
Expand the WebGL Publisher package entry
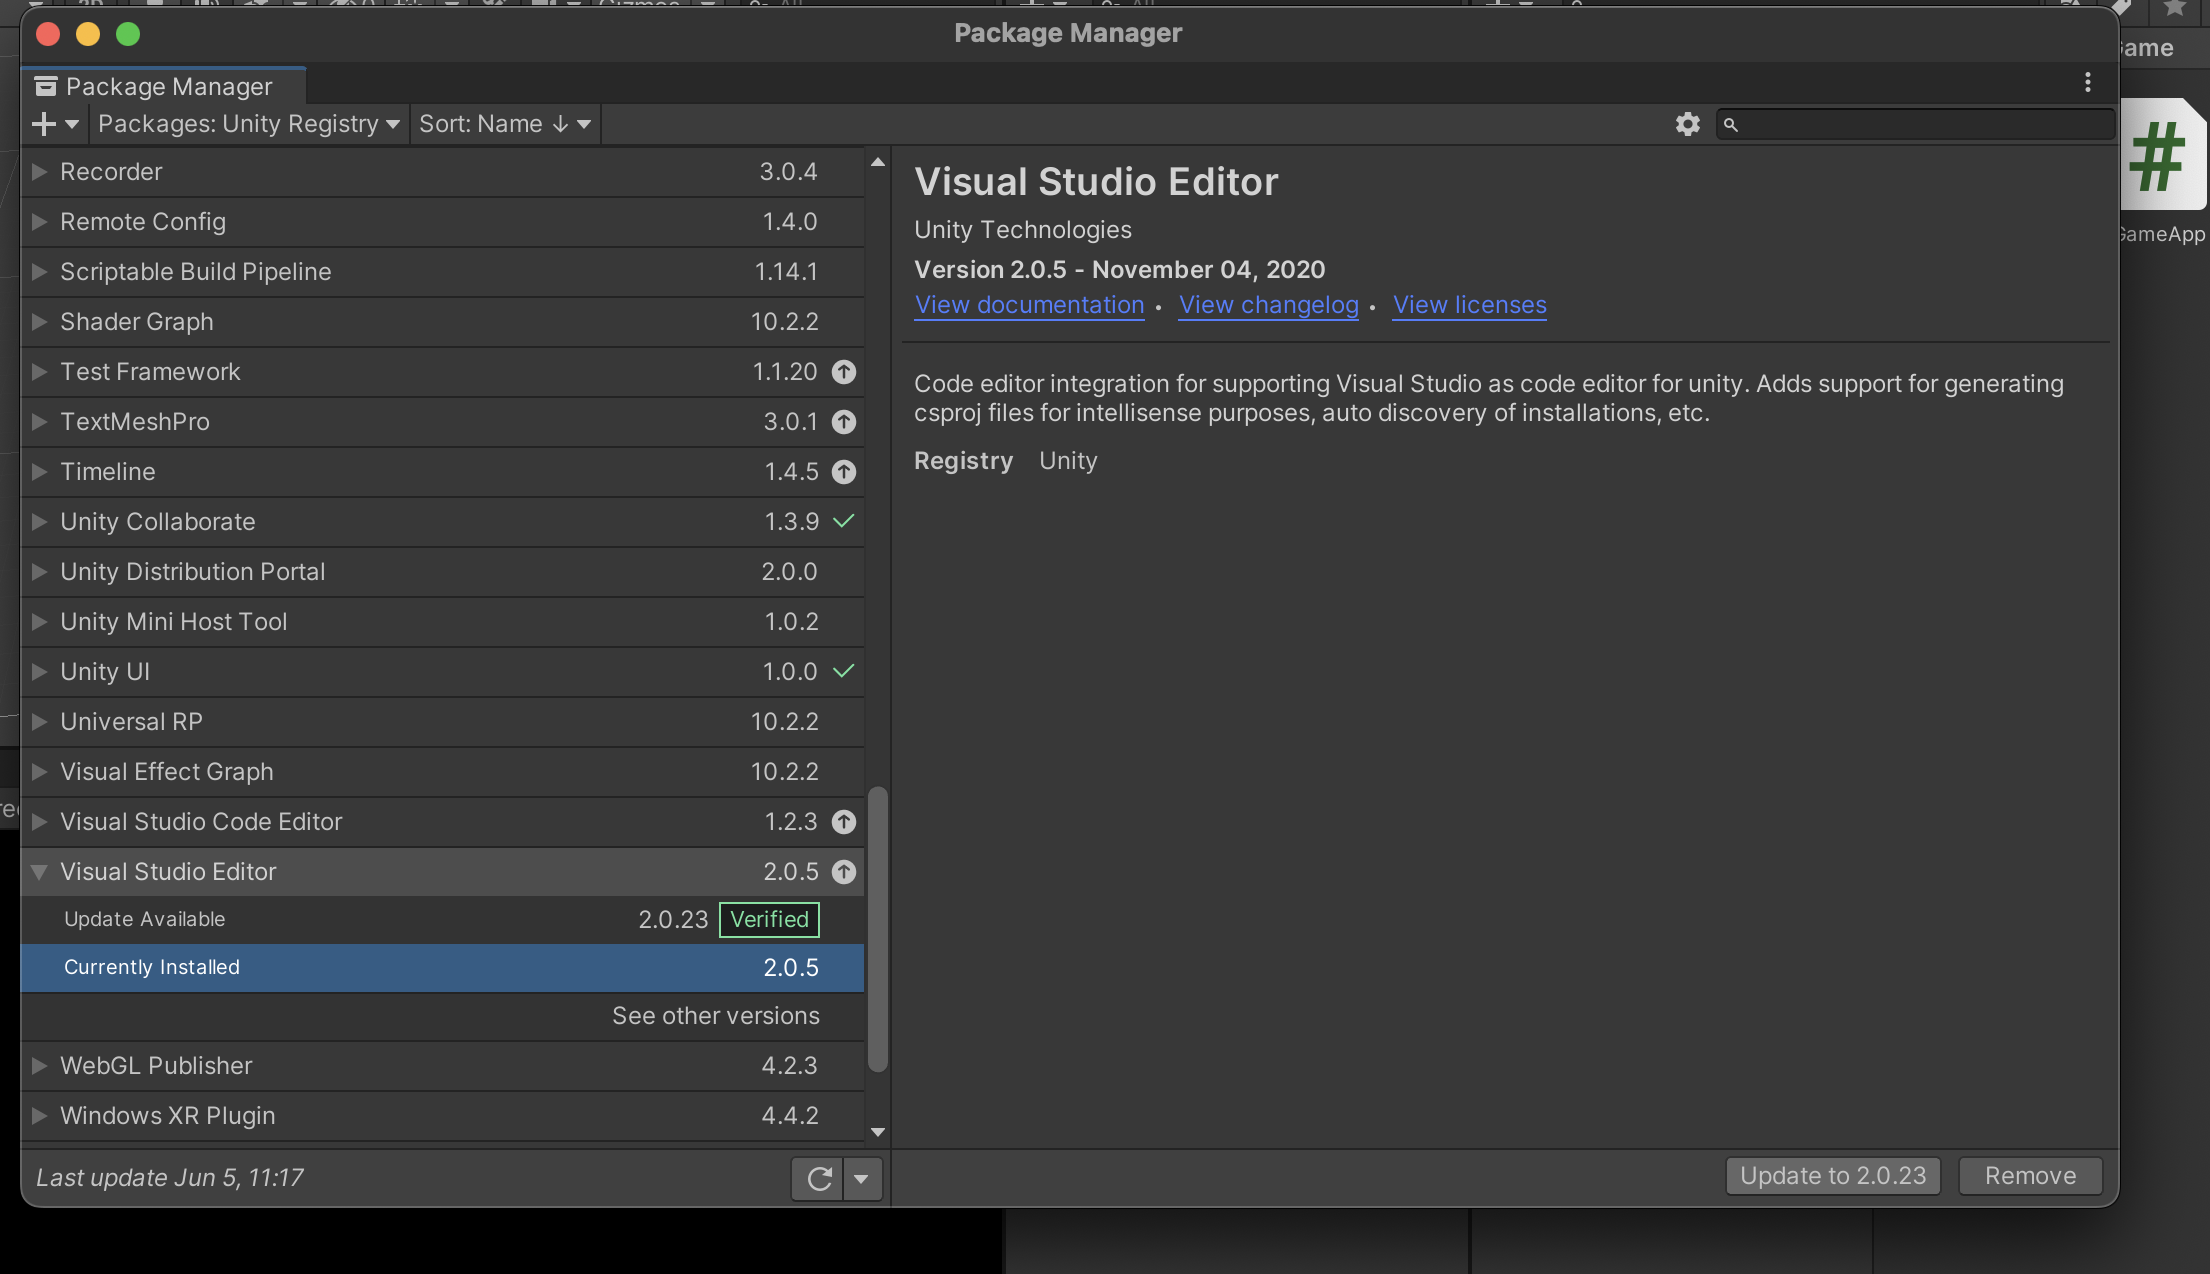pos(40,1066)
